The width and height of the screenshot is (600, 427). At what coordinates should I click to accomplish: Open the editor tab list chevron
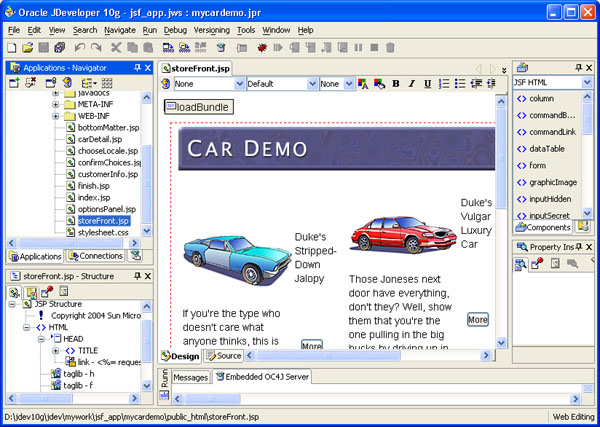tap(504, 70)
